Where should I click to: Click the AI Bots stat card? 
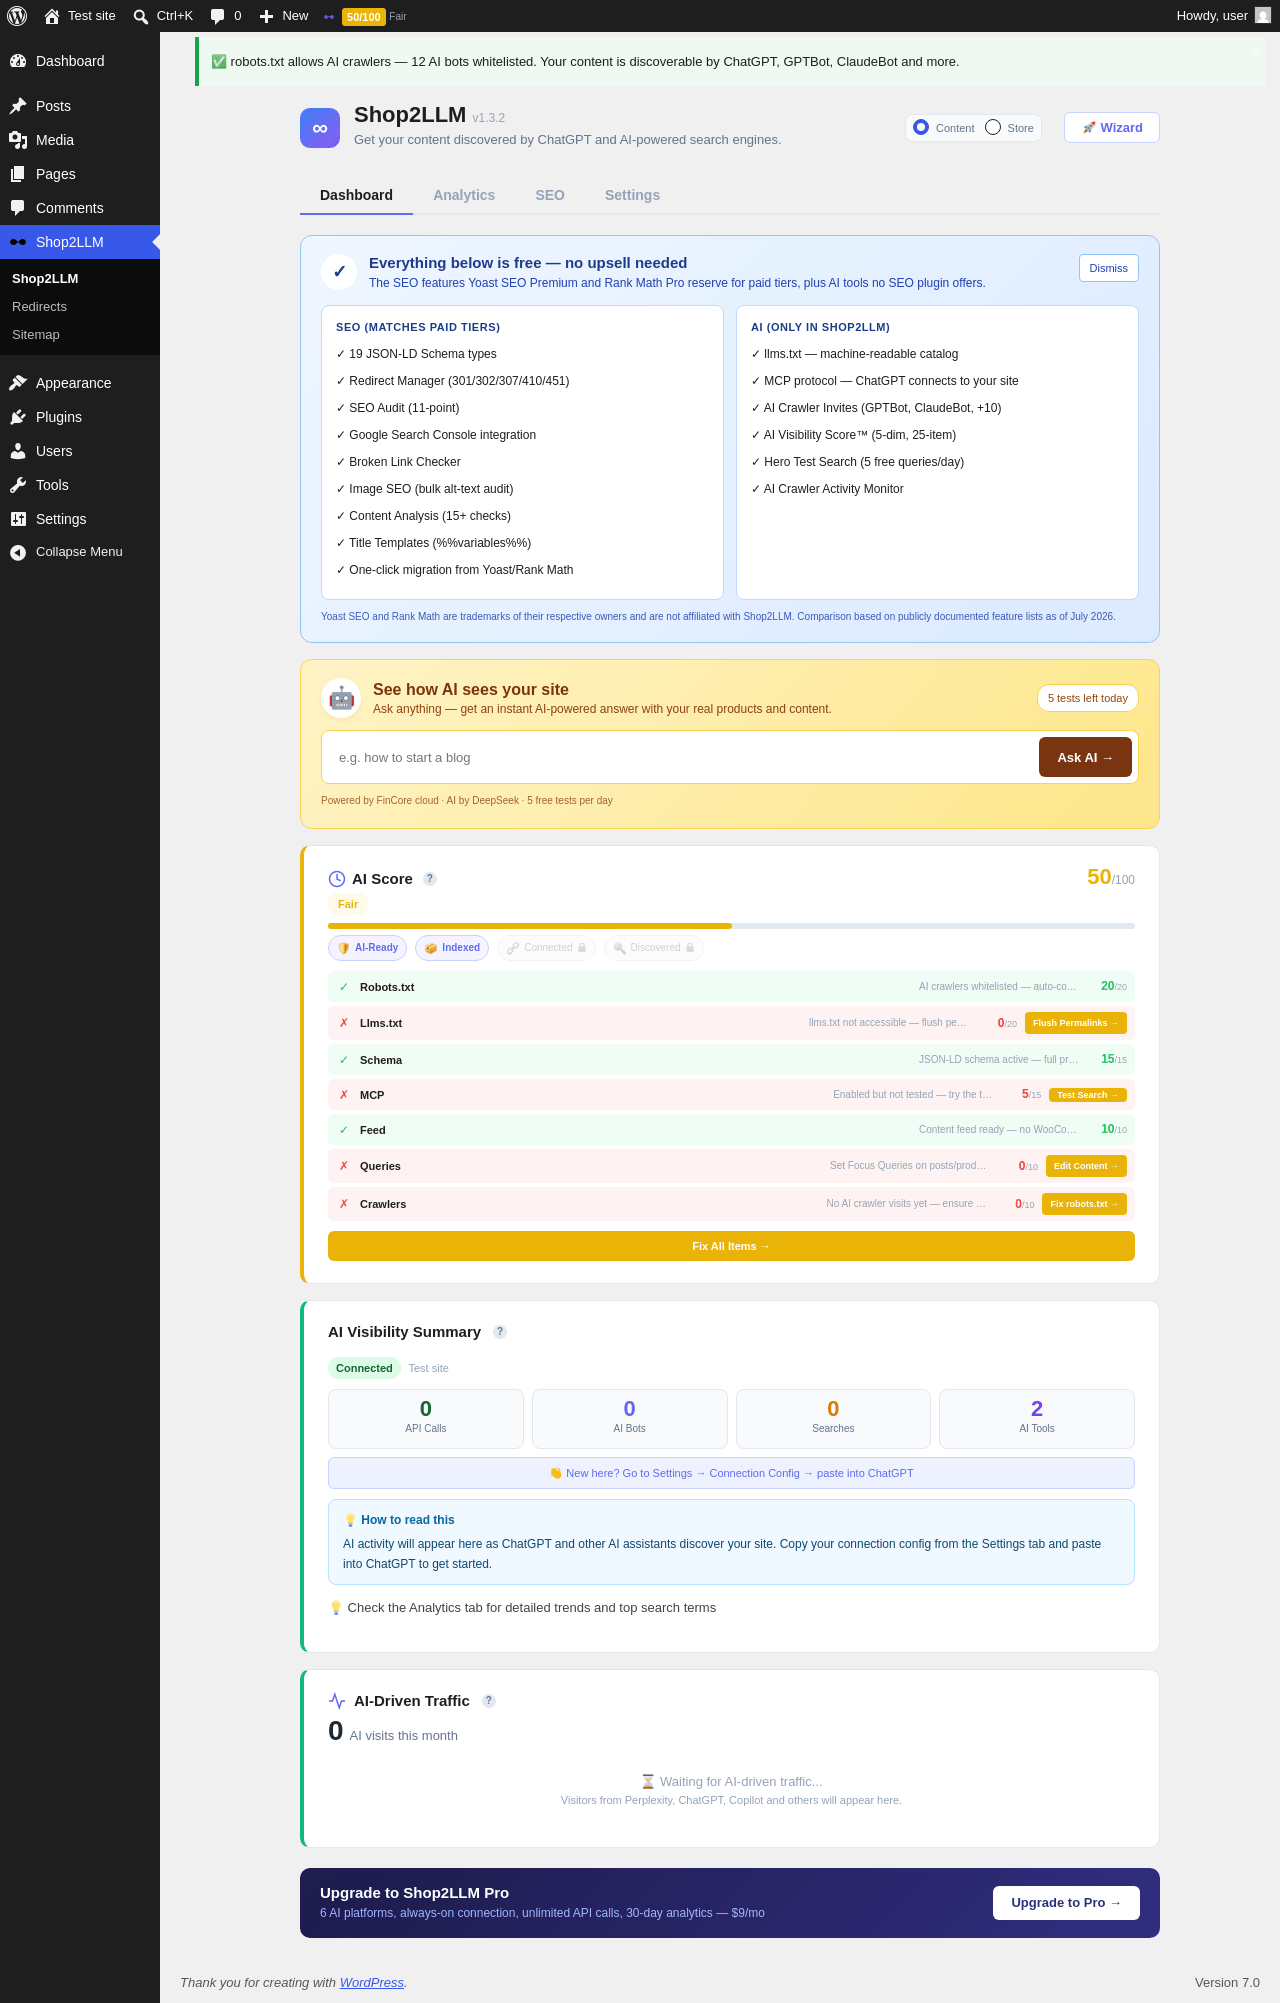pos(630,1419)
